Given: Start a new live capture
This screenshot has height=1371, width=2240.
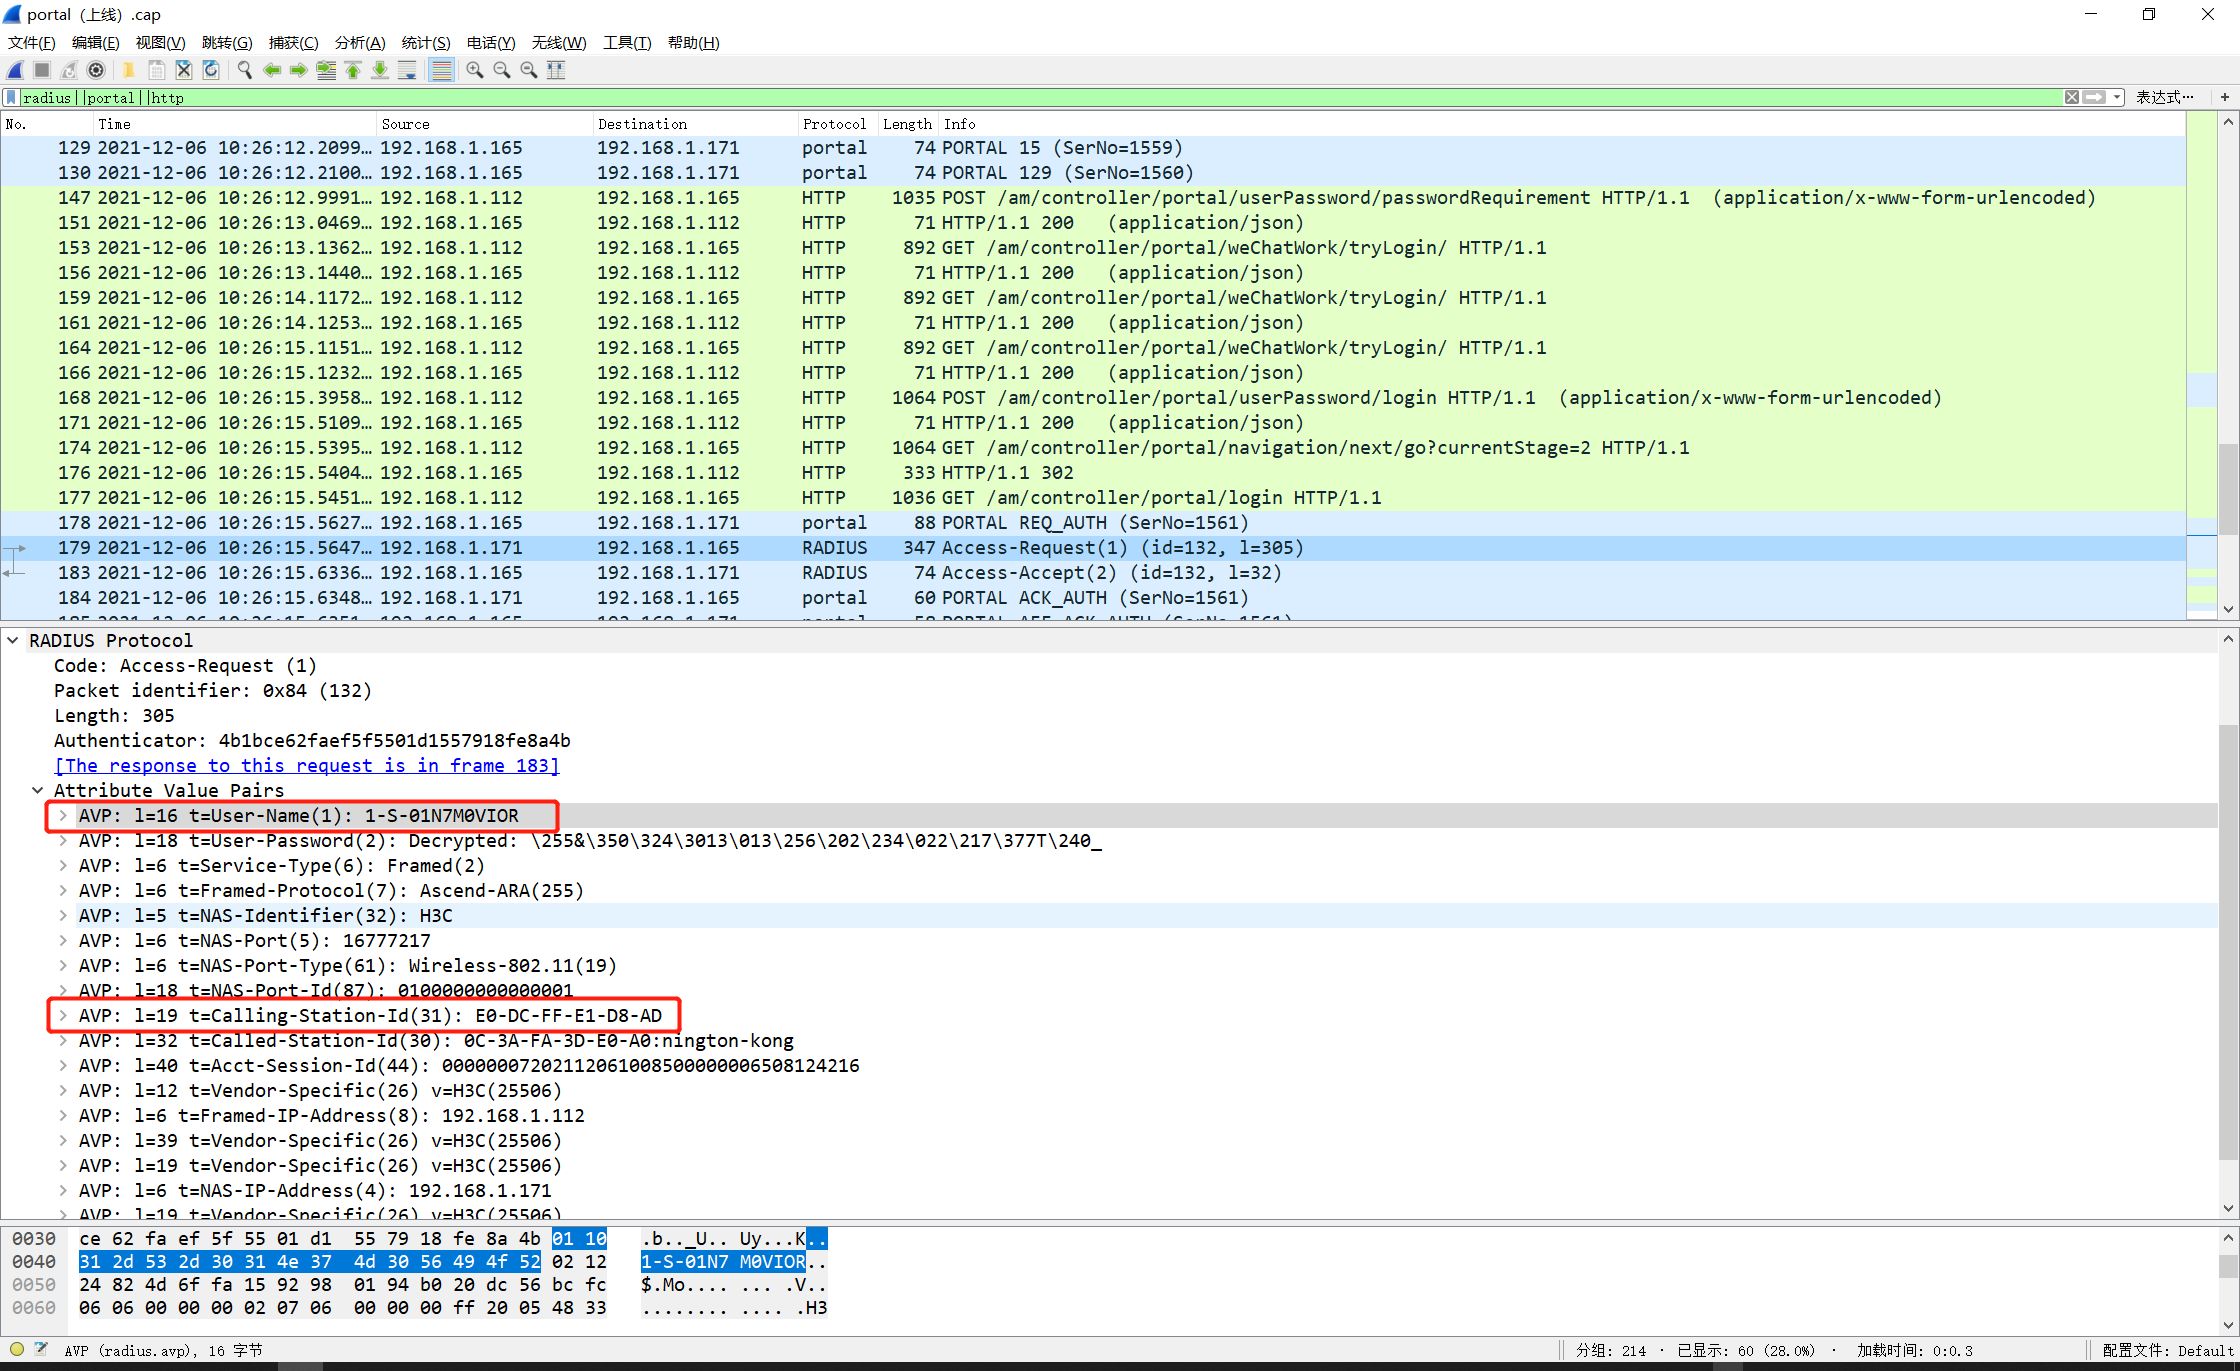Looking at the screenshot, I should point(14,70).
